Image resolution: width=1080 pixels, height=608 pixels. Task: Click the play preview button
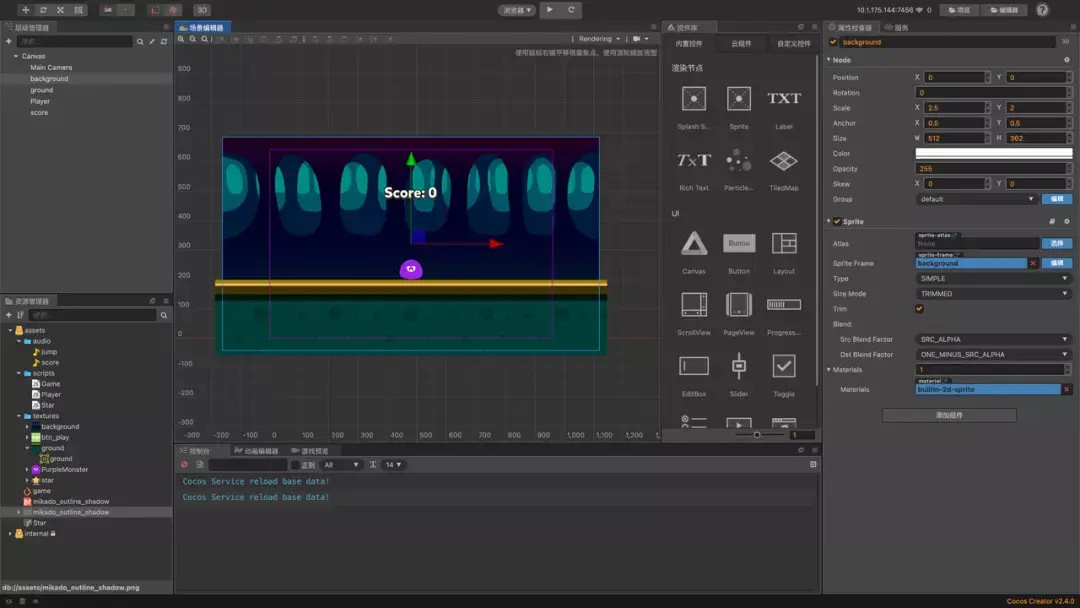pyautogui.click(x=550, y=10)
